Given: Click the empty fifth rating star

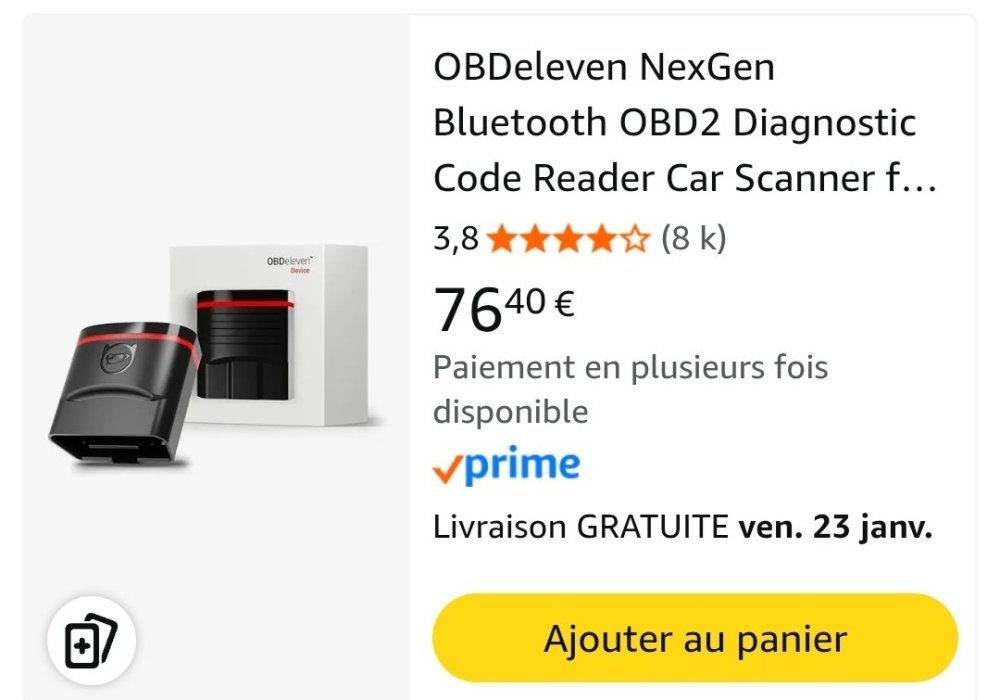Looking at the screenshot, I should click(x=635, y=239).
